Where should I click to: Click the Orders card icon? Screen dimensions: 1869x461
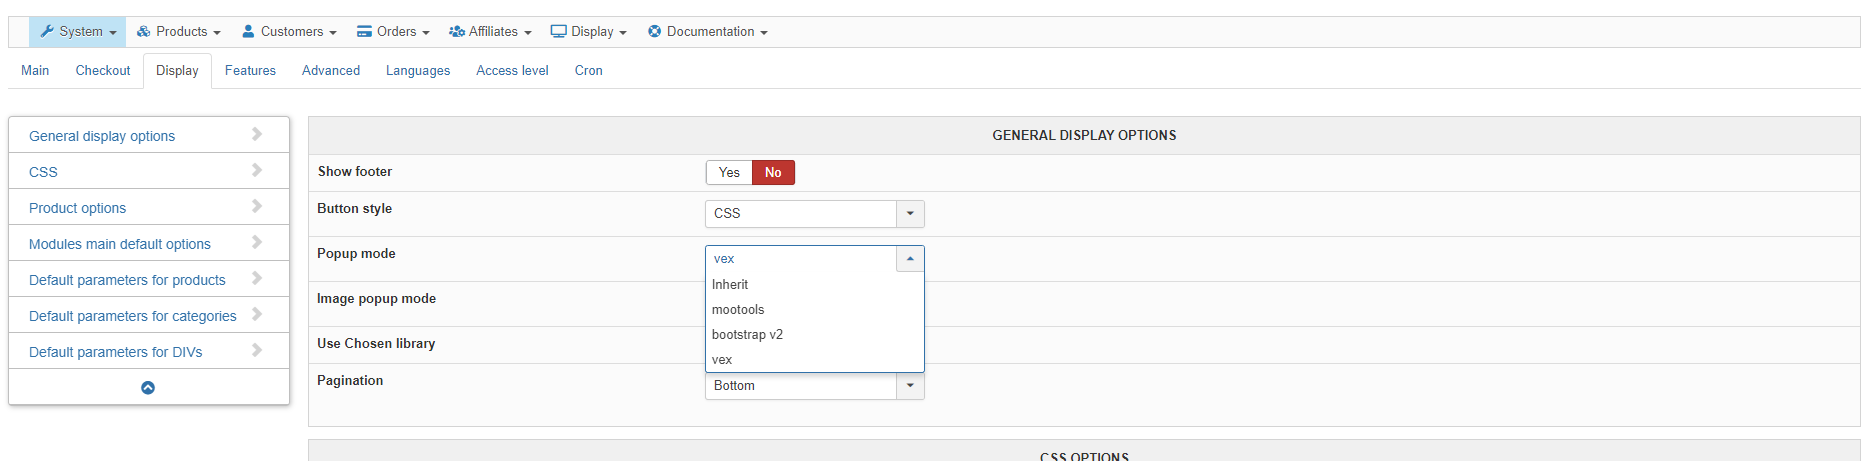364,32
